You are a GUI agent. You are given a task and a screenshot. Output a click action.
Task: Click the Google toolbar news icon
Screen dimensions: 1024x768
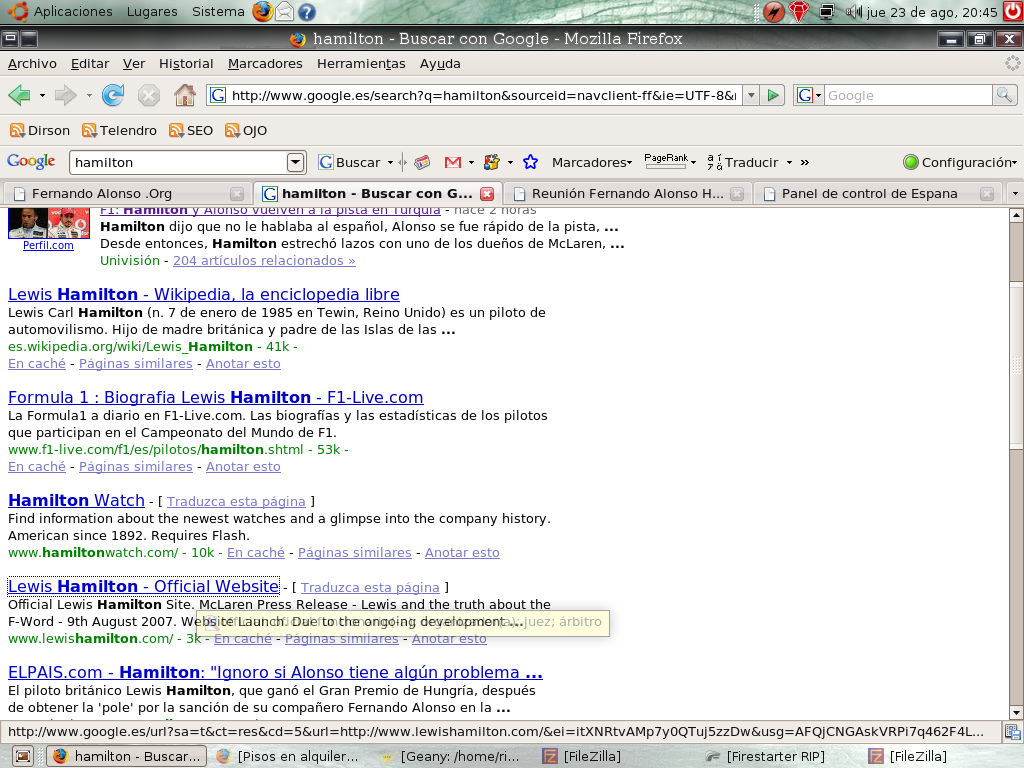[x=423, y=162]
